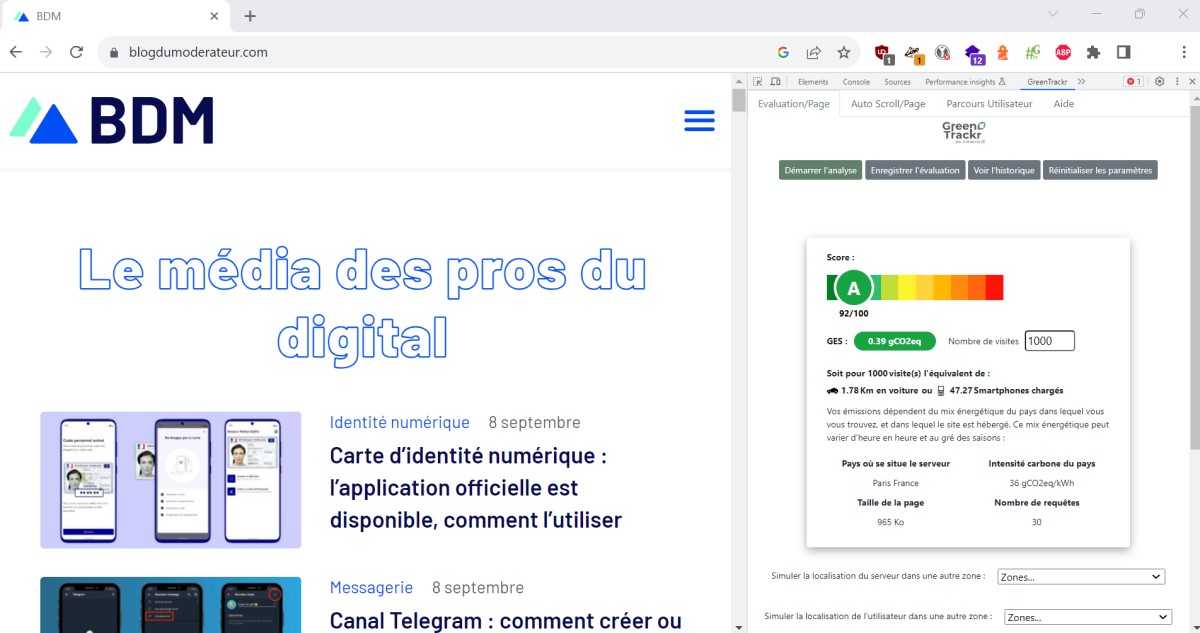The image size is (1200, 633).
Task: Activate DevTools inspect element picker
Action: (758, 82)
